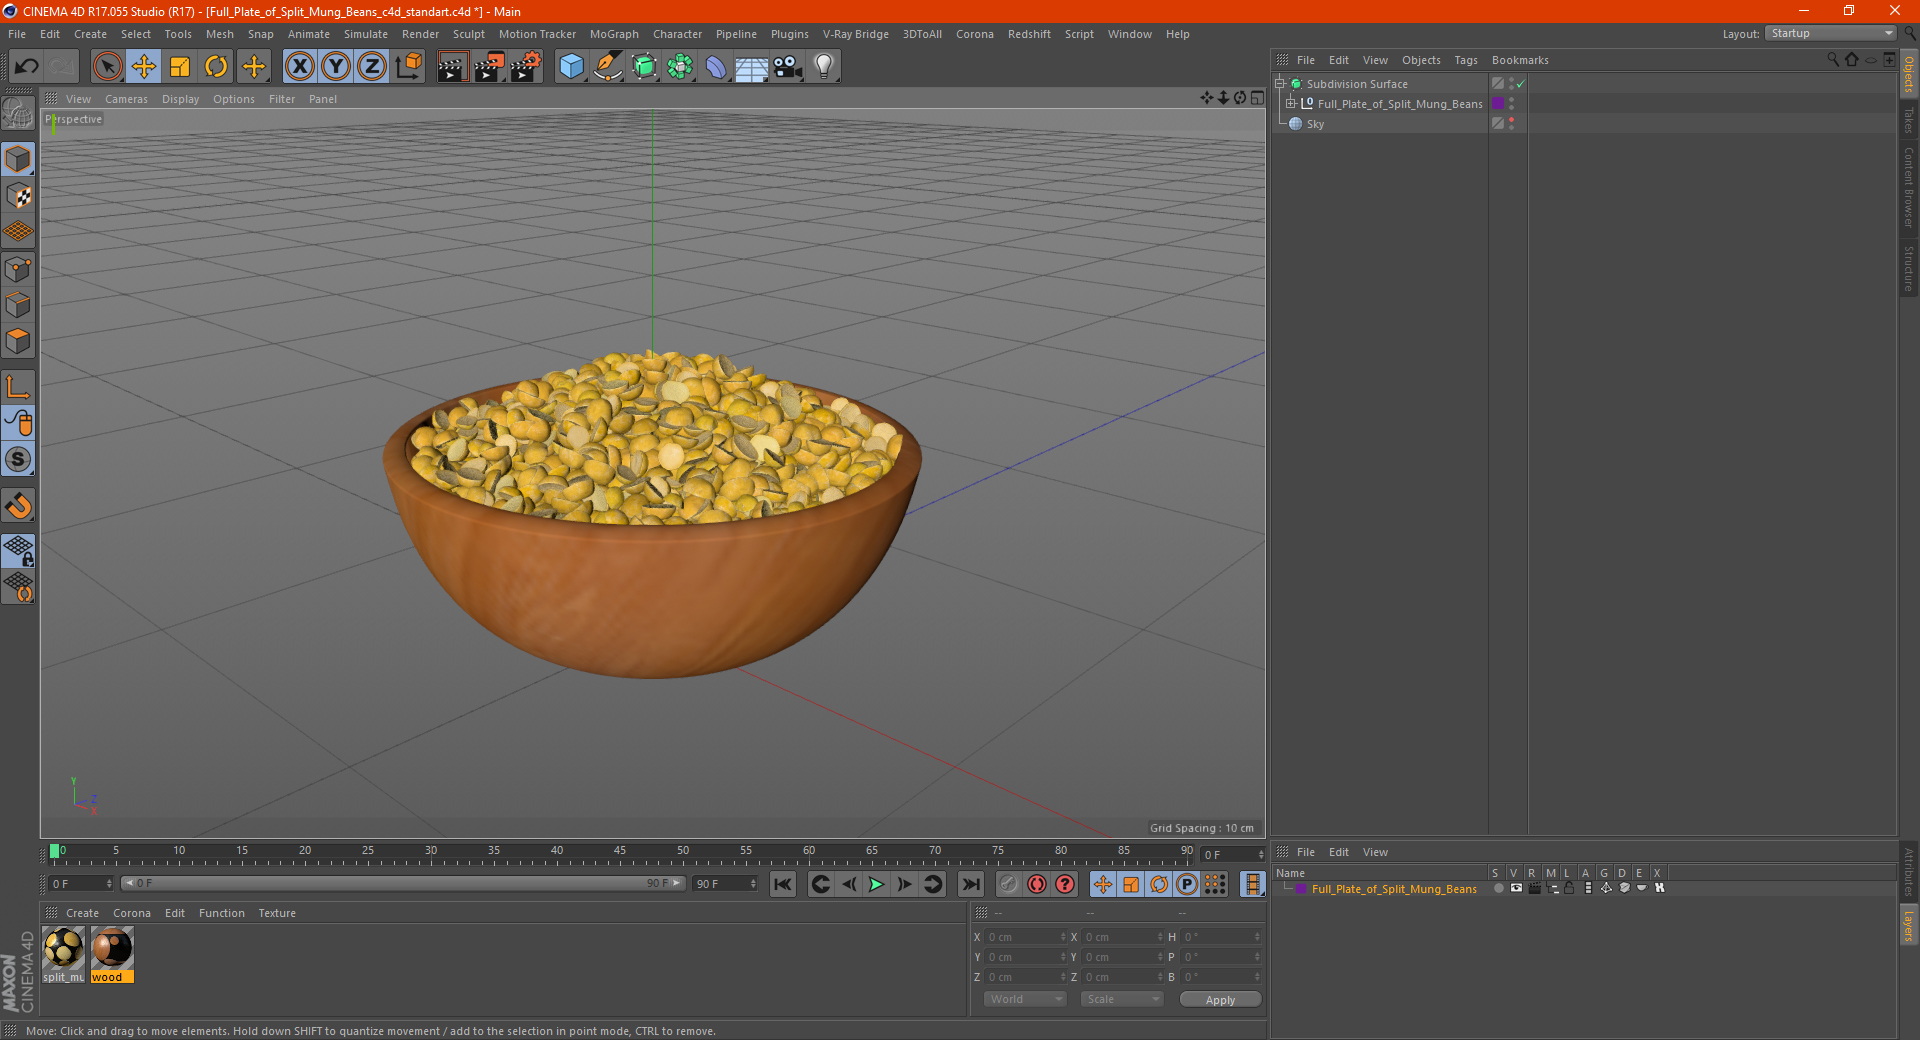1920x1040 pixels.
Task: Toggle Subdivision Surface enable checkmark
Action: [x=1521, y=84]
